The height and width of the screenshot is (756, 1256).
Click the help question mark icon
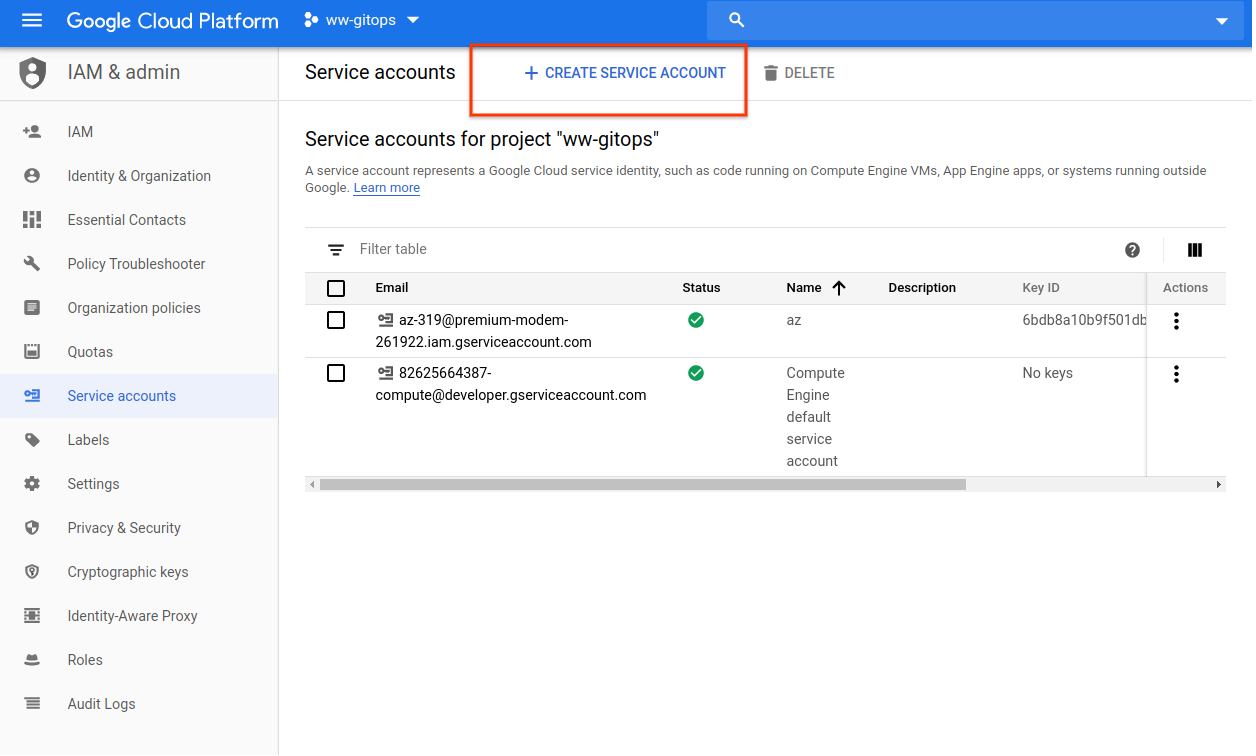[1132, 250]
